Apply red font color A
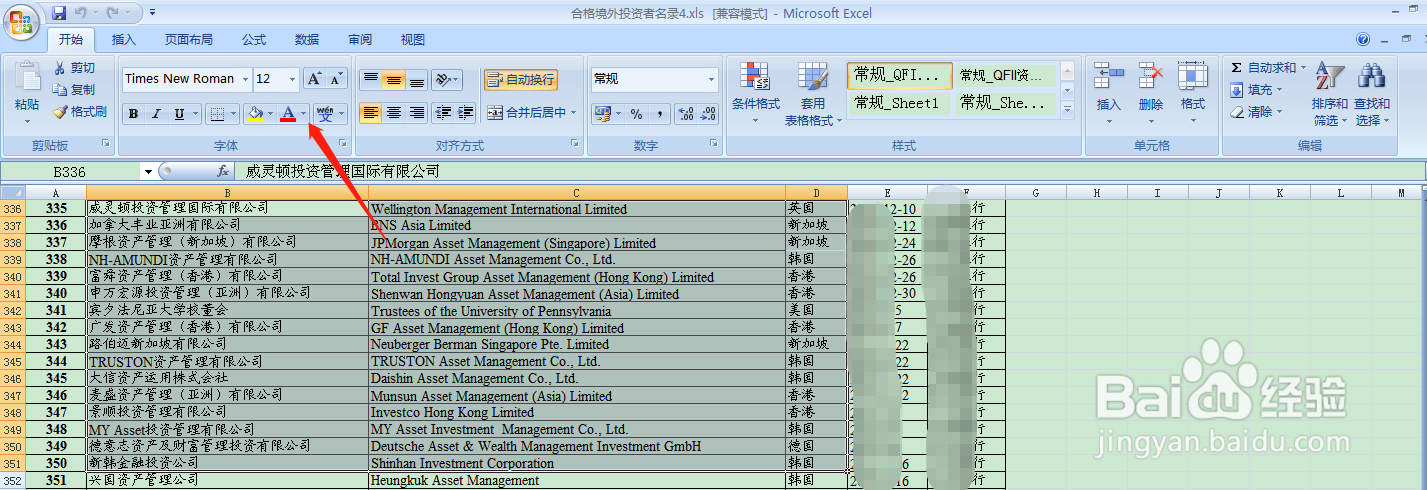Screen dimensions: 1427x490 pyautogui.click(x=288, y=114)
